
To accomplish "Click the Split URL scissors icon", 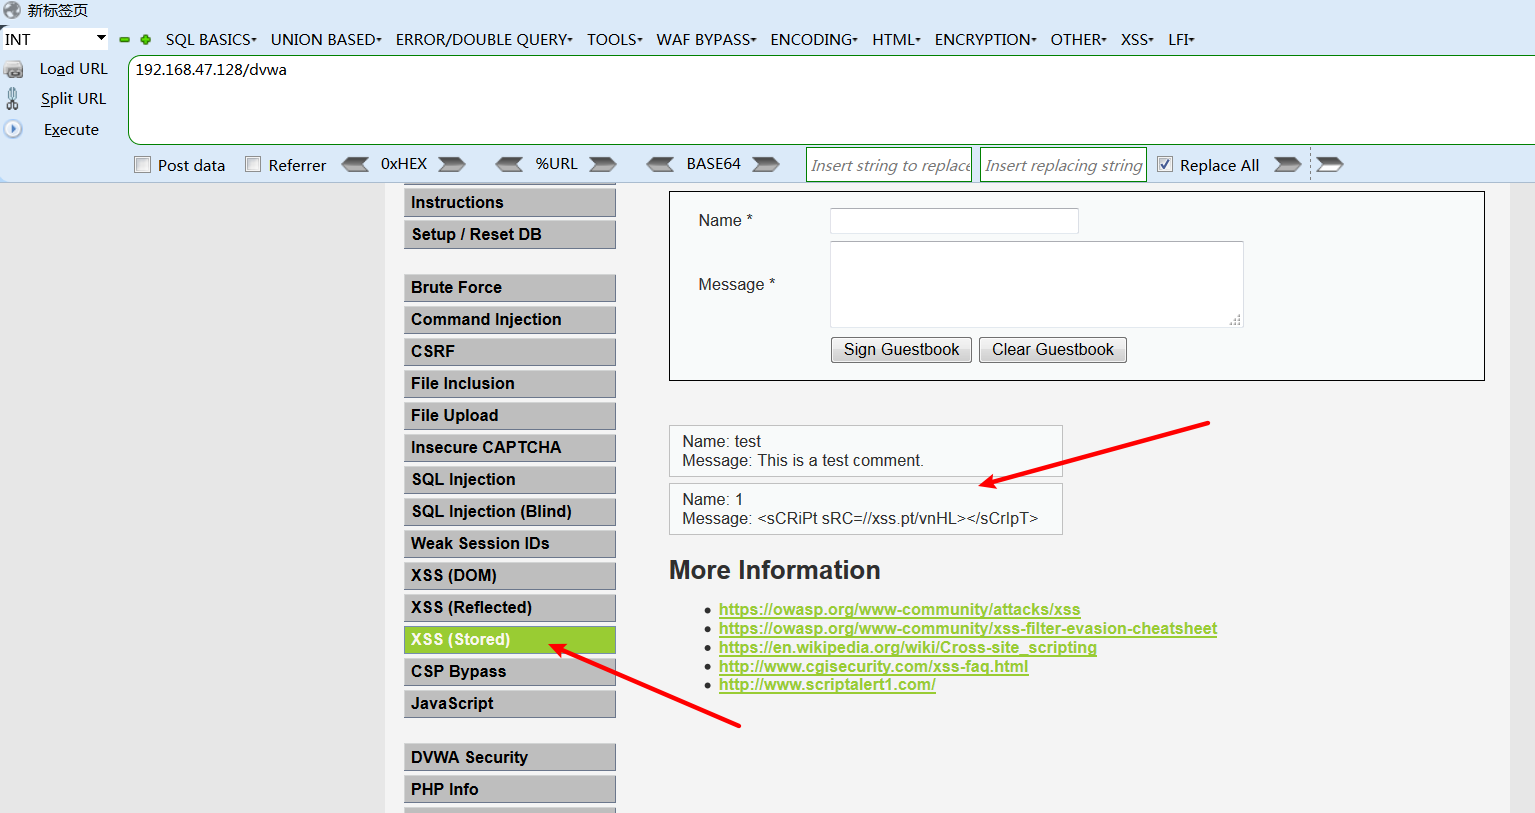I will click(13, 98).
